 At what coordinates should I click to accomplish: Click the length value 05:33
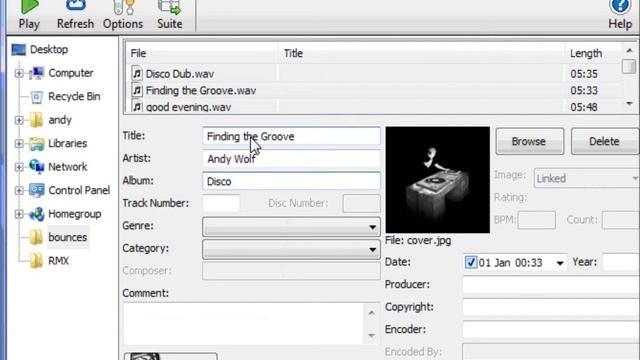[584, 91]
